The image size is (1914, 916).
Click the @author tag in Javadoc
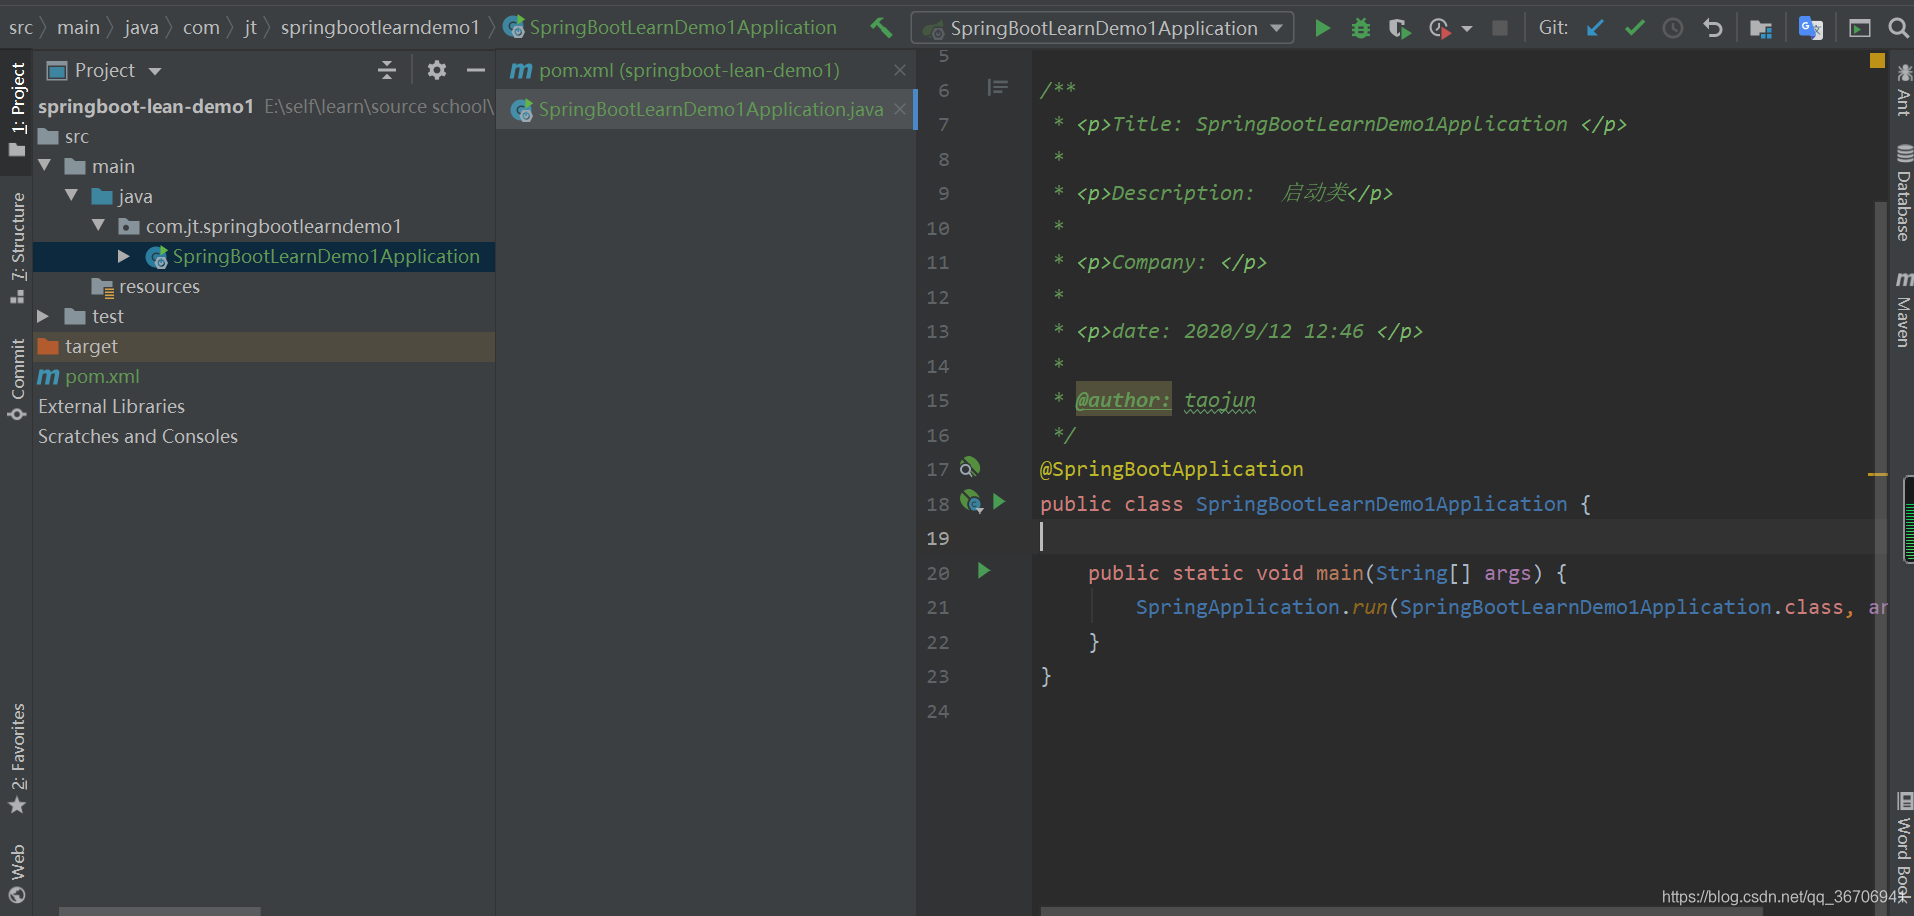[1122, 400]
